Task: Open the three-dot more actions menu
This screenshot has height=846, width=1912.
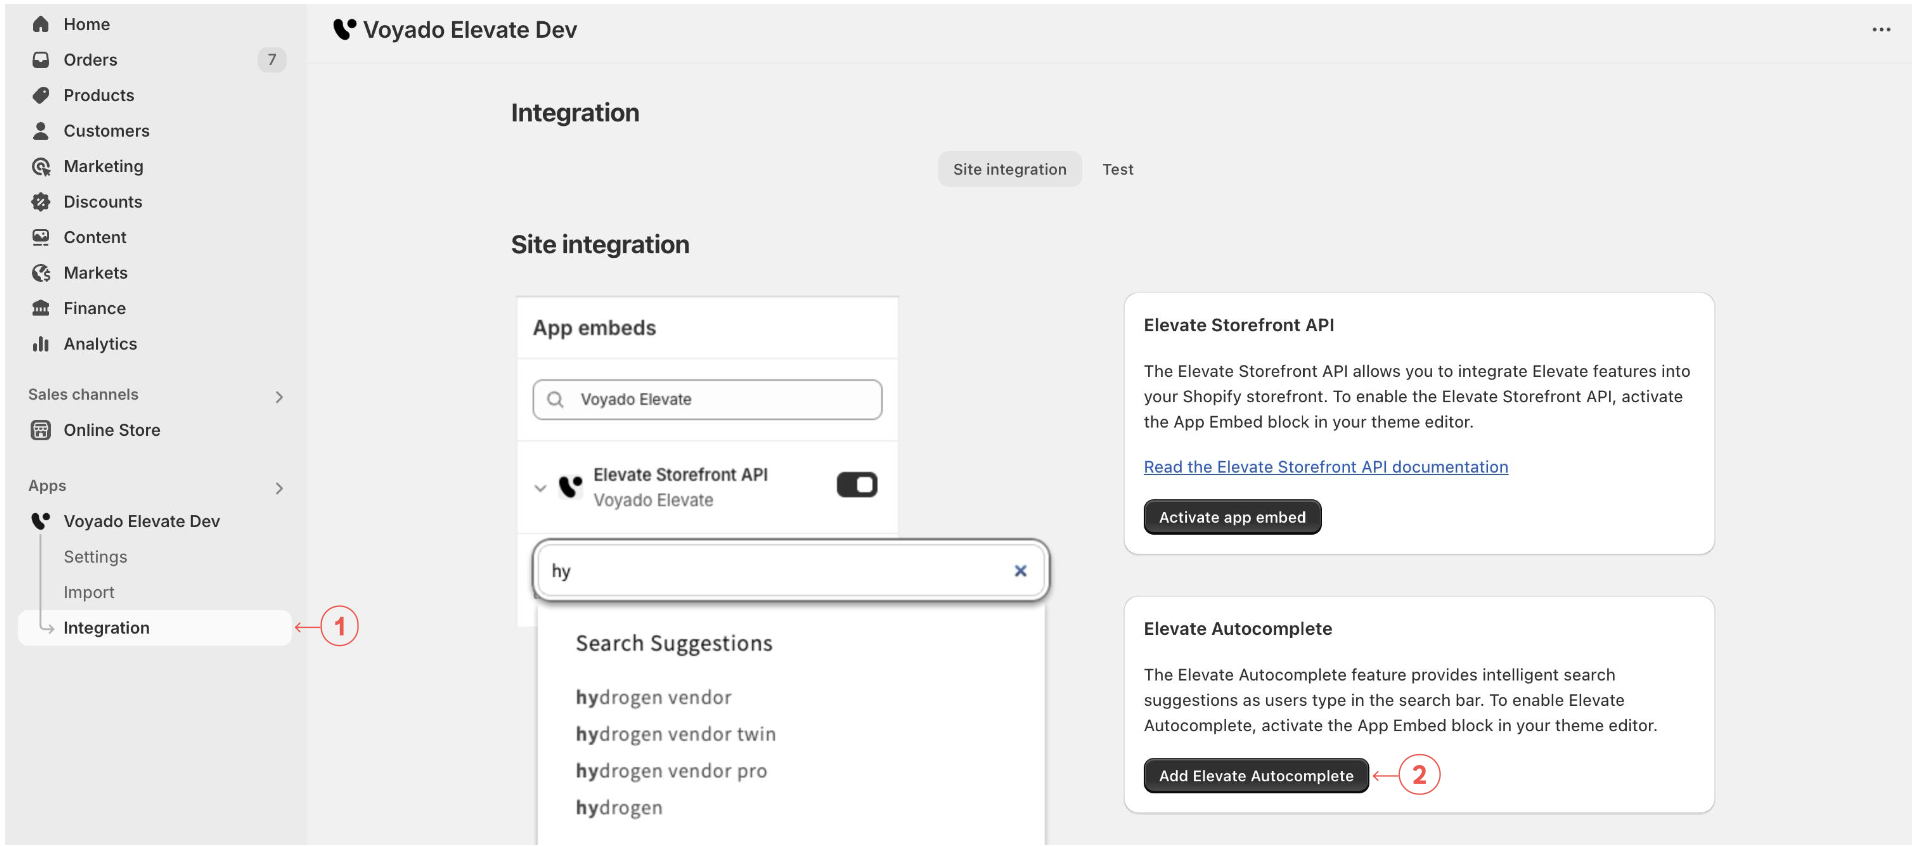Action: (x=1881, y=30)
